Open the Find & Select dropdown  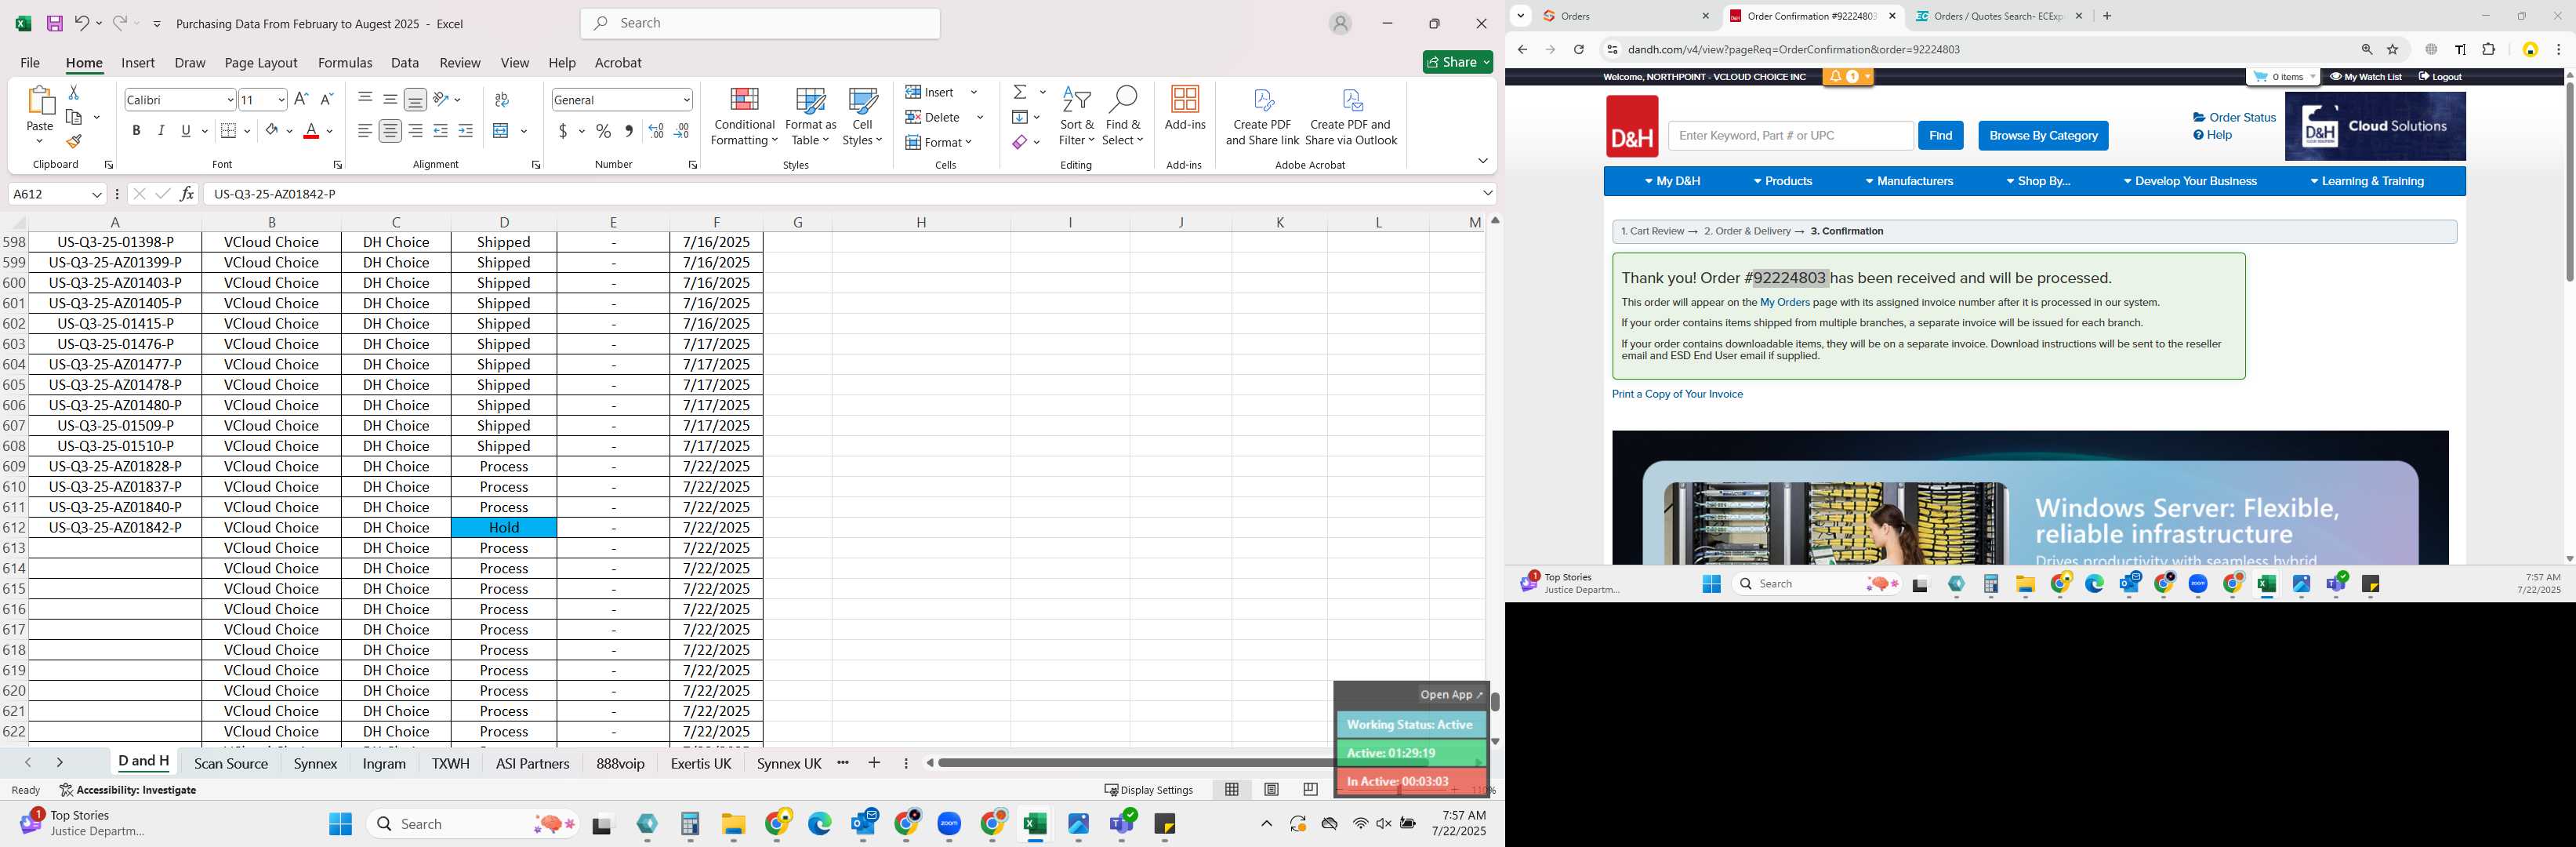pyautogui.click(x=1123, y=116)
